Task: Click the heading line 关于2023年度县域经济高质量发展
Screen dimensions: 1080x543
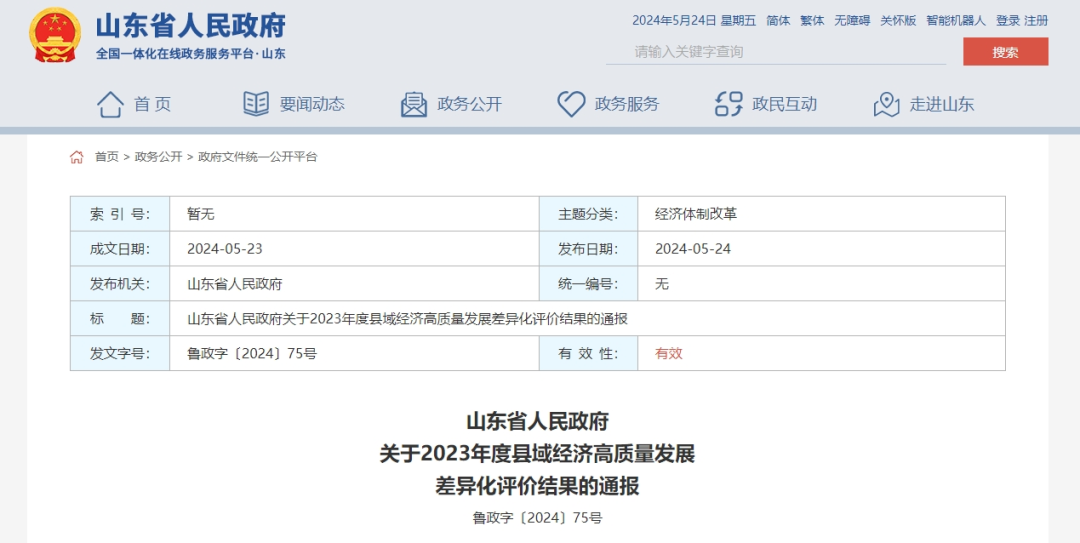Action: click(537, 453)
